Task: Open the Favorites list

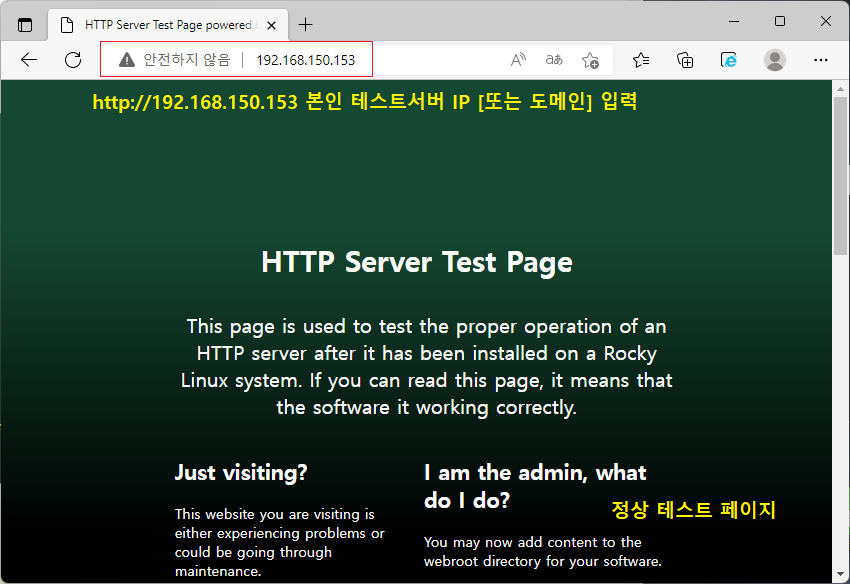Action: tap(641, 60)
